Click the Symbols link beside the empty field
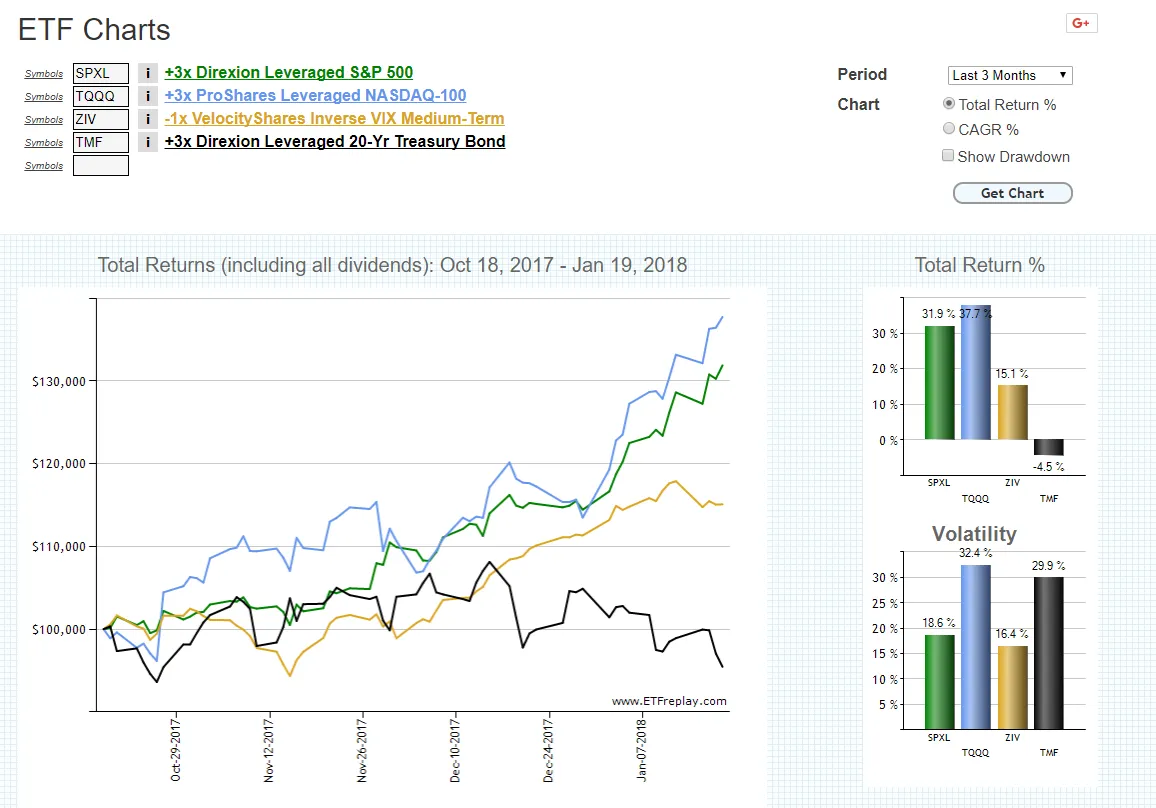Viewport: 1156px width, 808px height. coord(43,166)
